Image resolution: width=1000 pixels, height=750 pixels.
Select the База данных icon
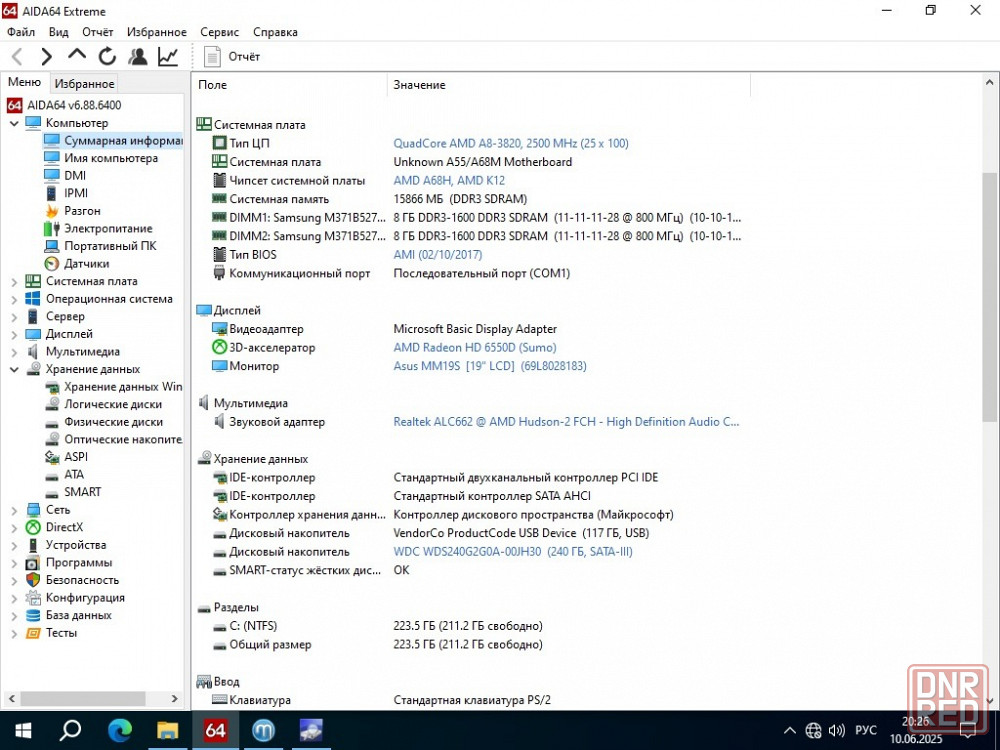pos(33,615)
